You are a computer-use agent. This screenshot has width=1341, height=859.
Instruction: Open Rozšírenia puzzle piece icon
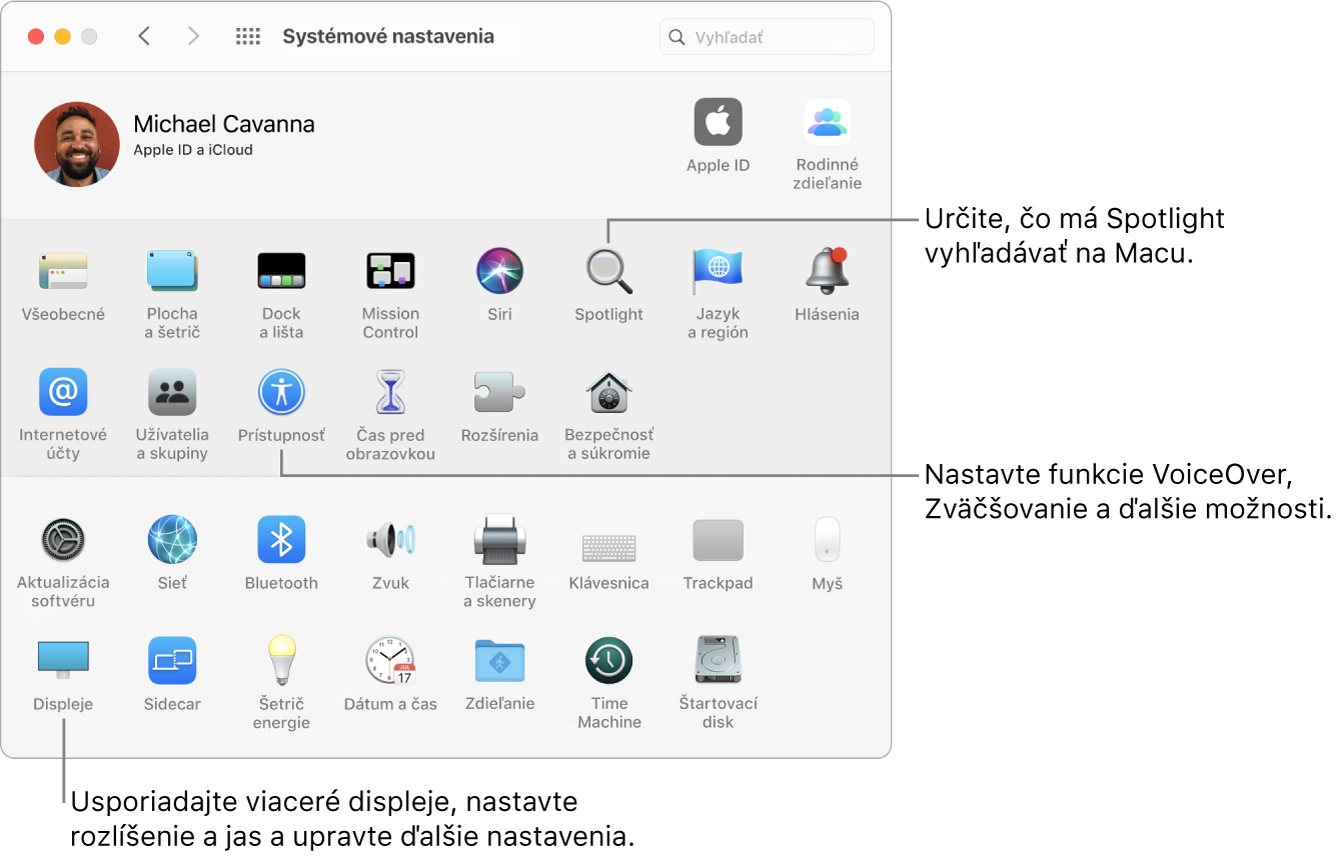(500, 391)
